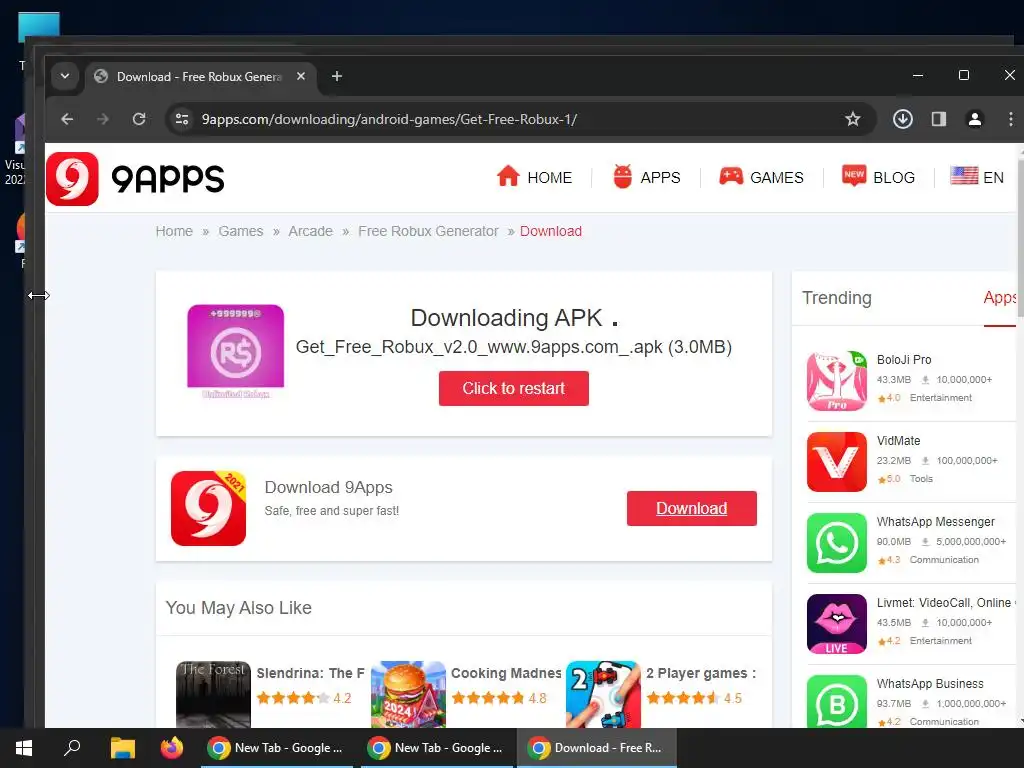The image size is (1024, 768).
Task: Open Slendrina The Forest thumbnail
Action: 213,694
